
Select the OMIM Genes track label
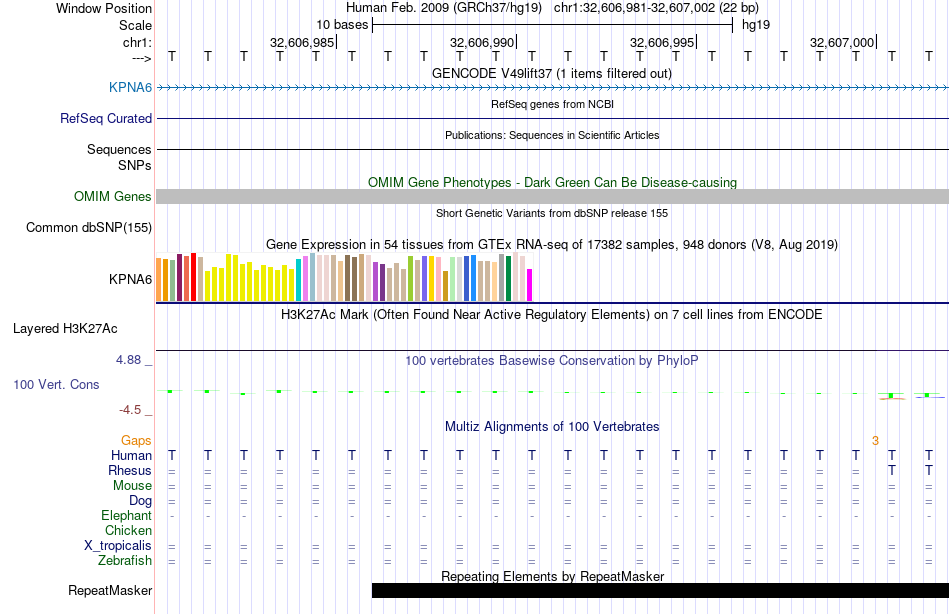tap(113, 196)
